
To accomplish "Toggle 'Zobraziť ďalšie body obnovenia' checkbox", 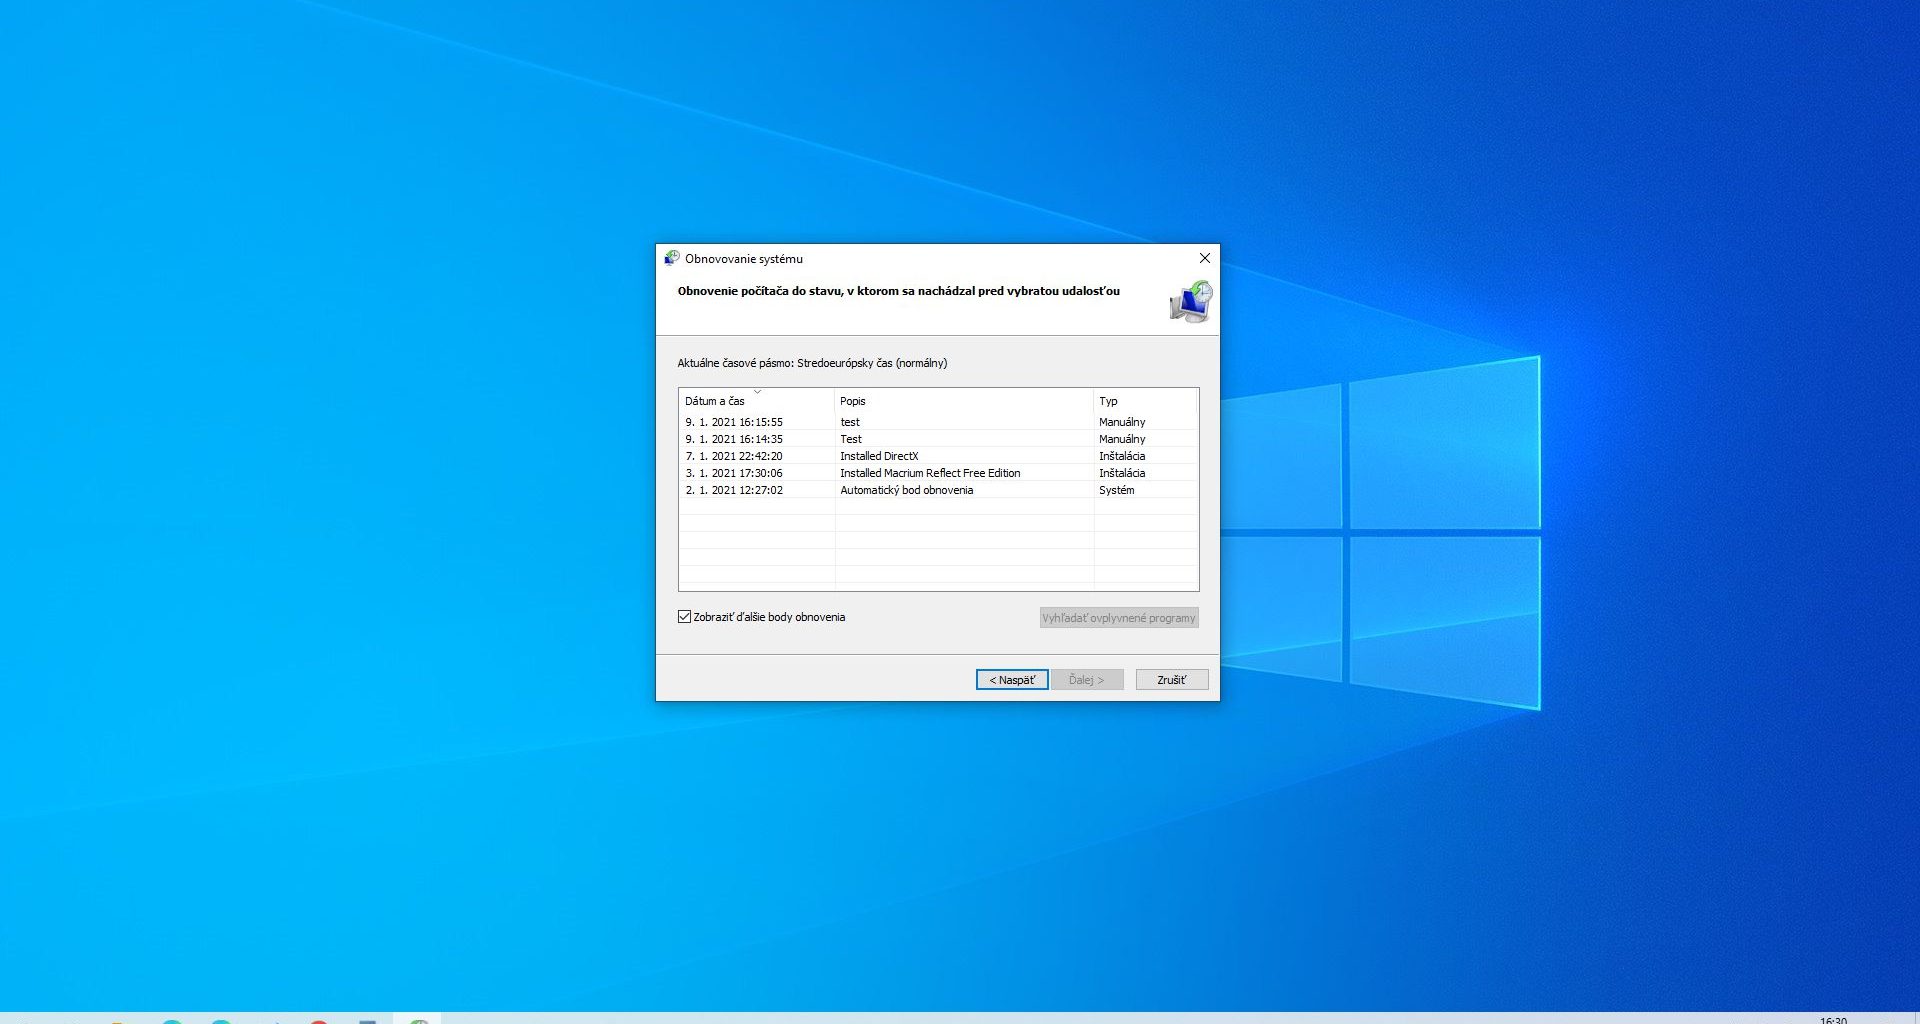I will click(685, 617).
